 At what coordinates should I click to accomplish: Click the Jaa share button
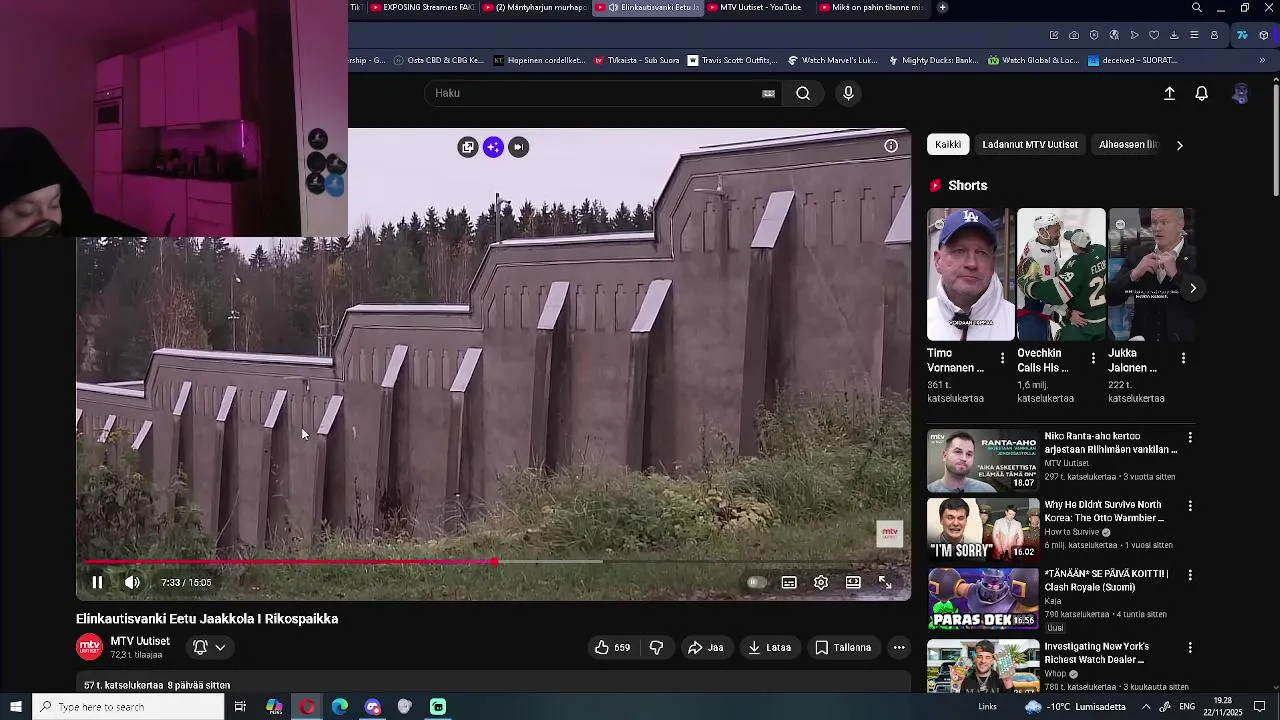click(705, 648)
